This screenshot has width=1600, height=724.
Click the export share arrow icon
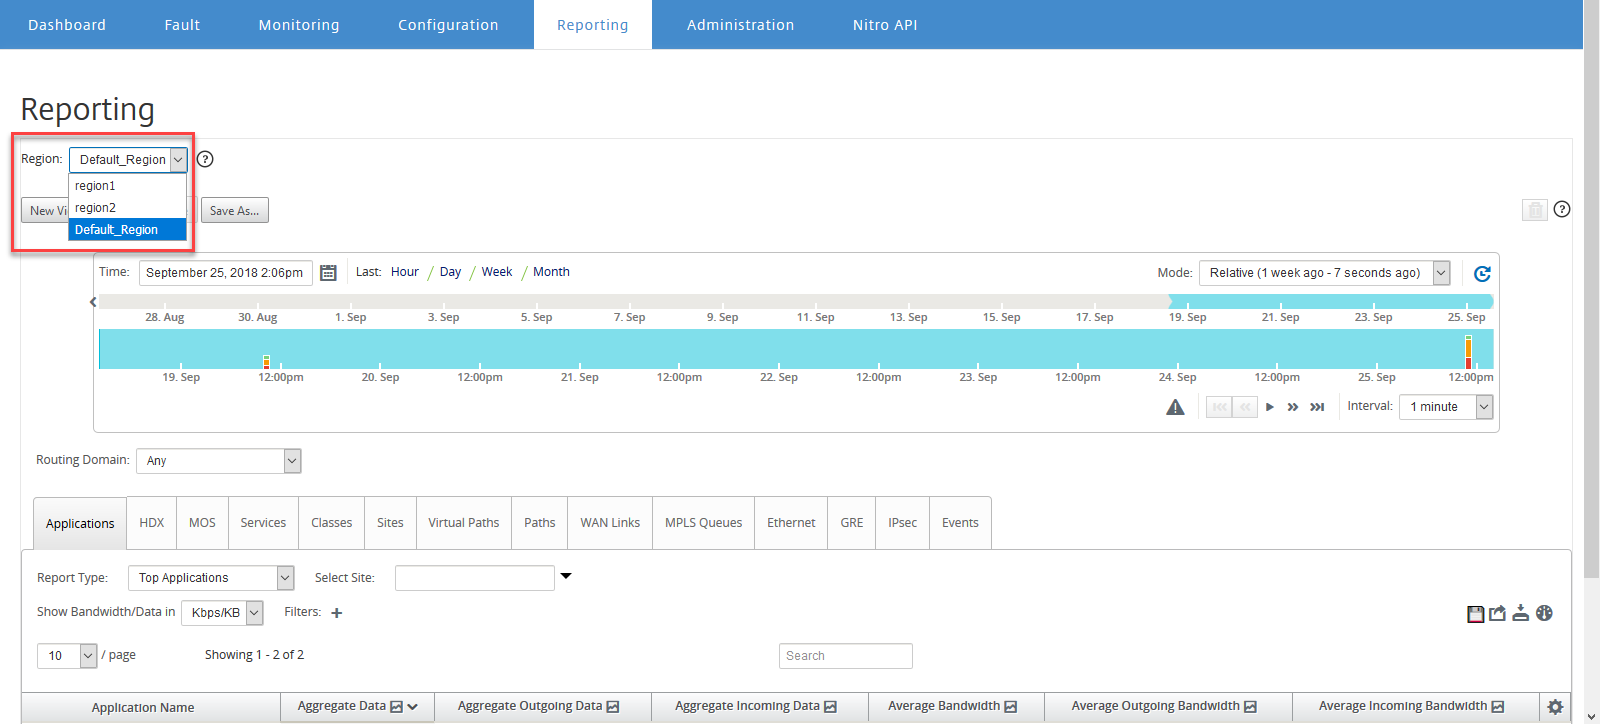click(x=1497, y=614)
